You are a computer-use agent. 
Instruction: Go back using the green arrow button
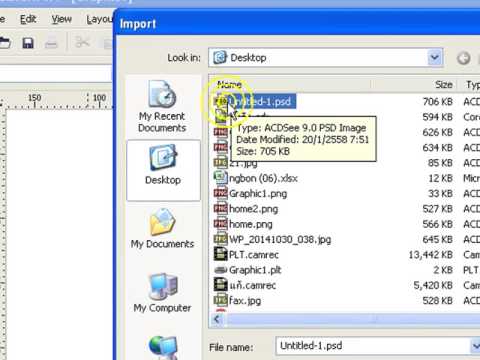[463, 58]
